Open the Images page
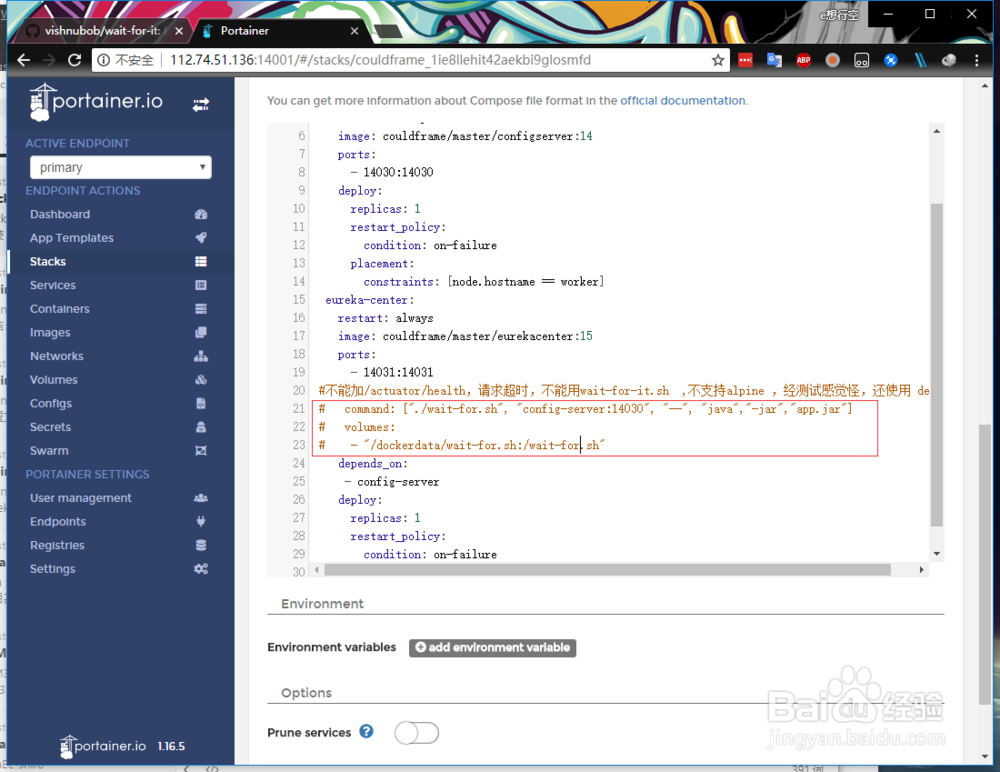The width and height of the screenshot is (1000, 772). (50, 332)
